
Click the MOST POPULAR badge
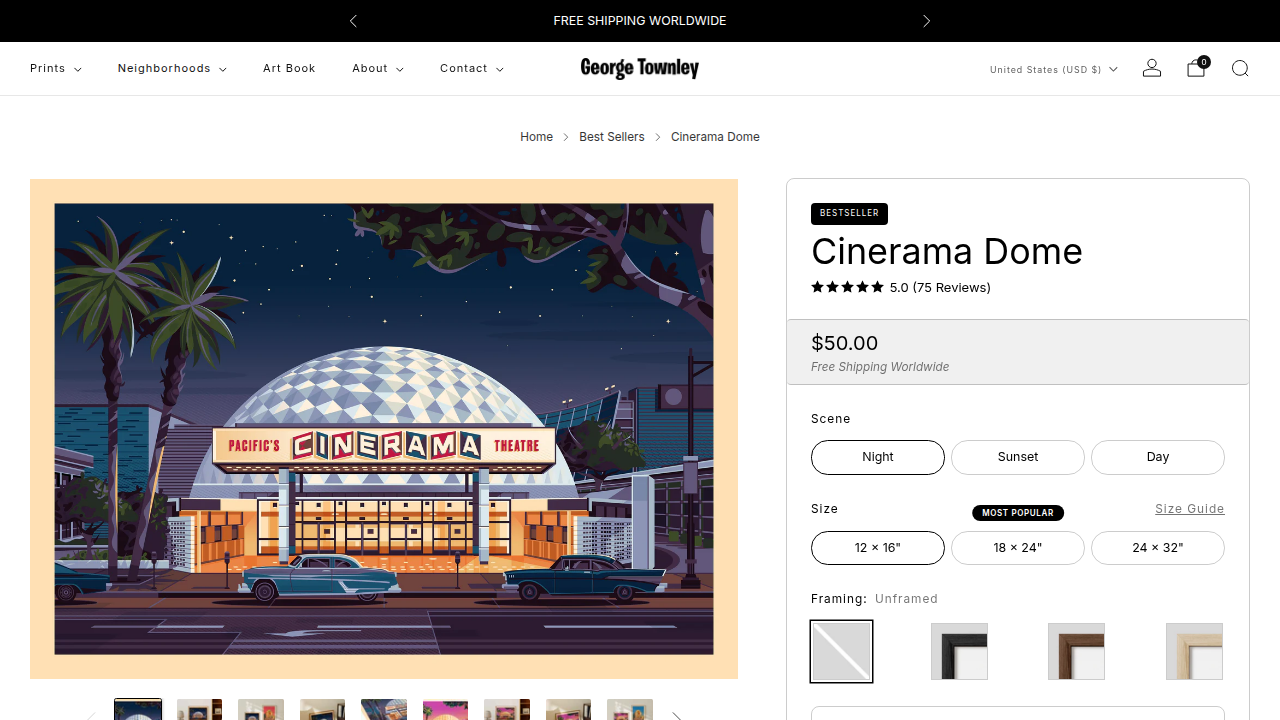(x=1018, y=513)
